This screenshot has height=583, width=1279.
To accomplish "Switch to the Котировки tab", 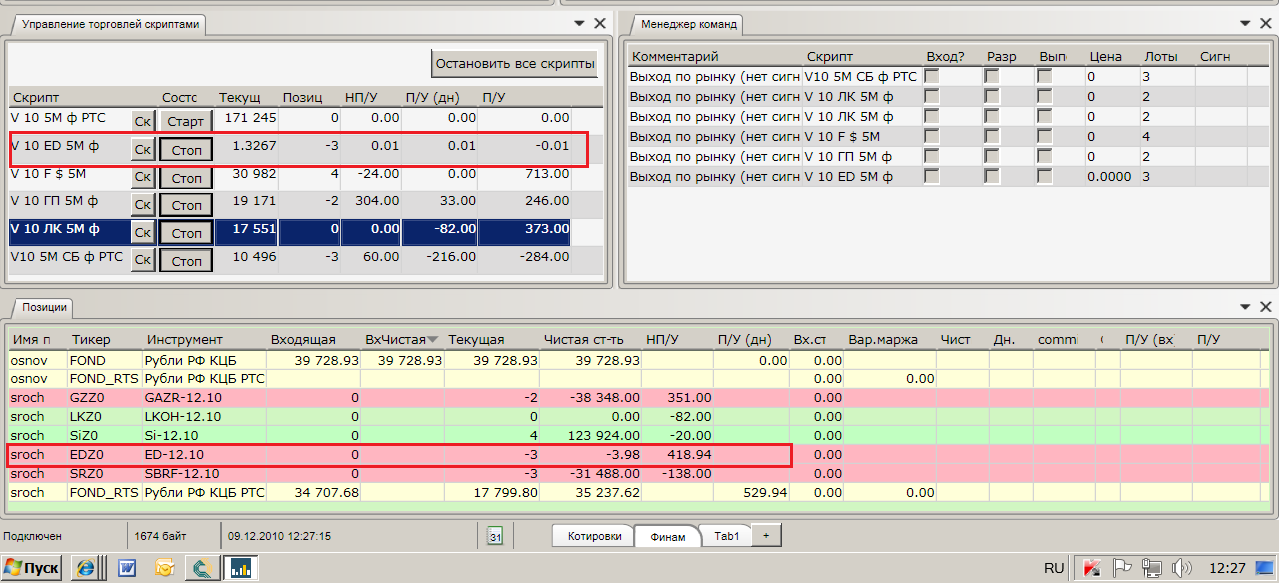I will [x=594, y=537].
